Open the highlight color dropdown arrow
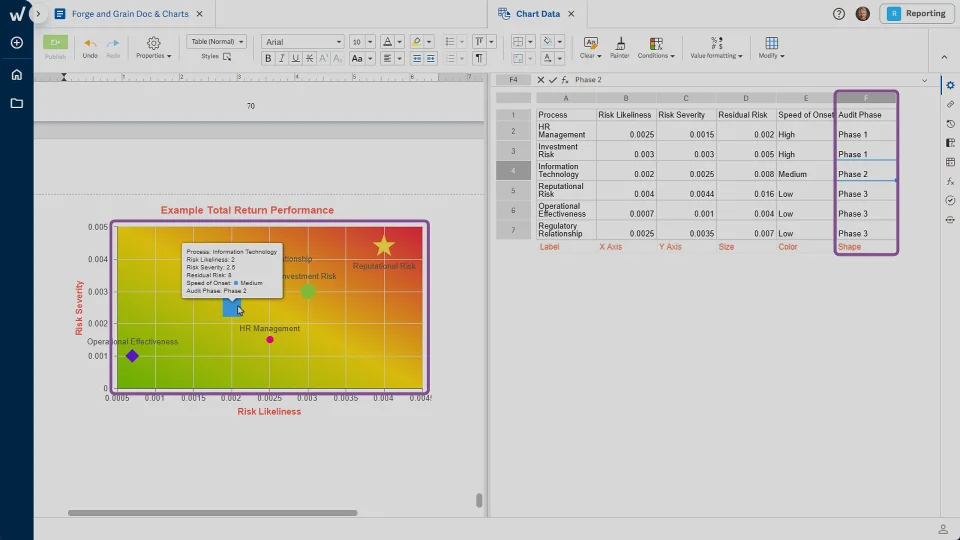 tap(429, 42)
